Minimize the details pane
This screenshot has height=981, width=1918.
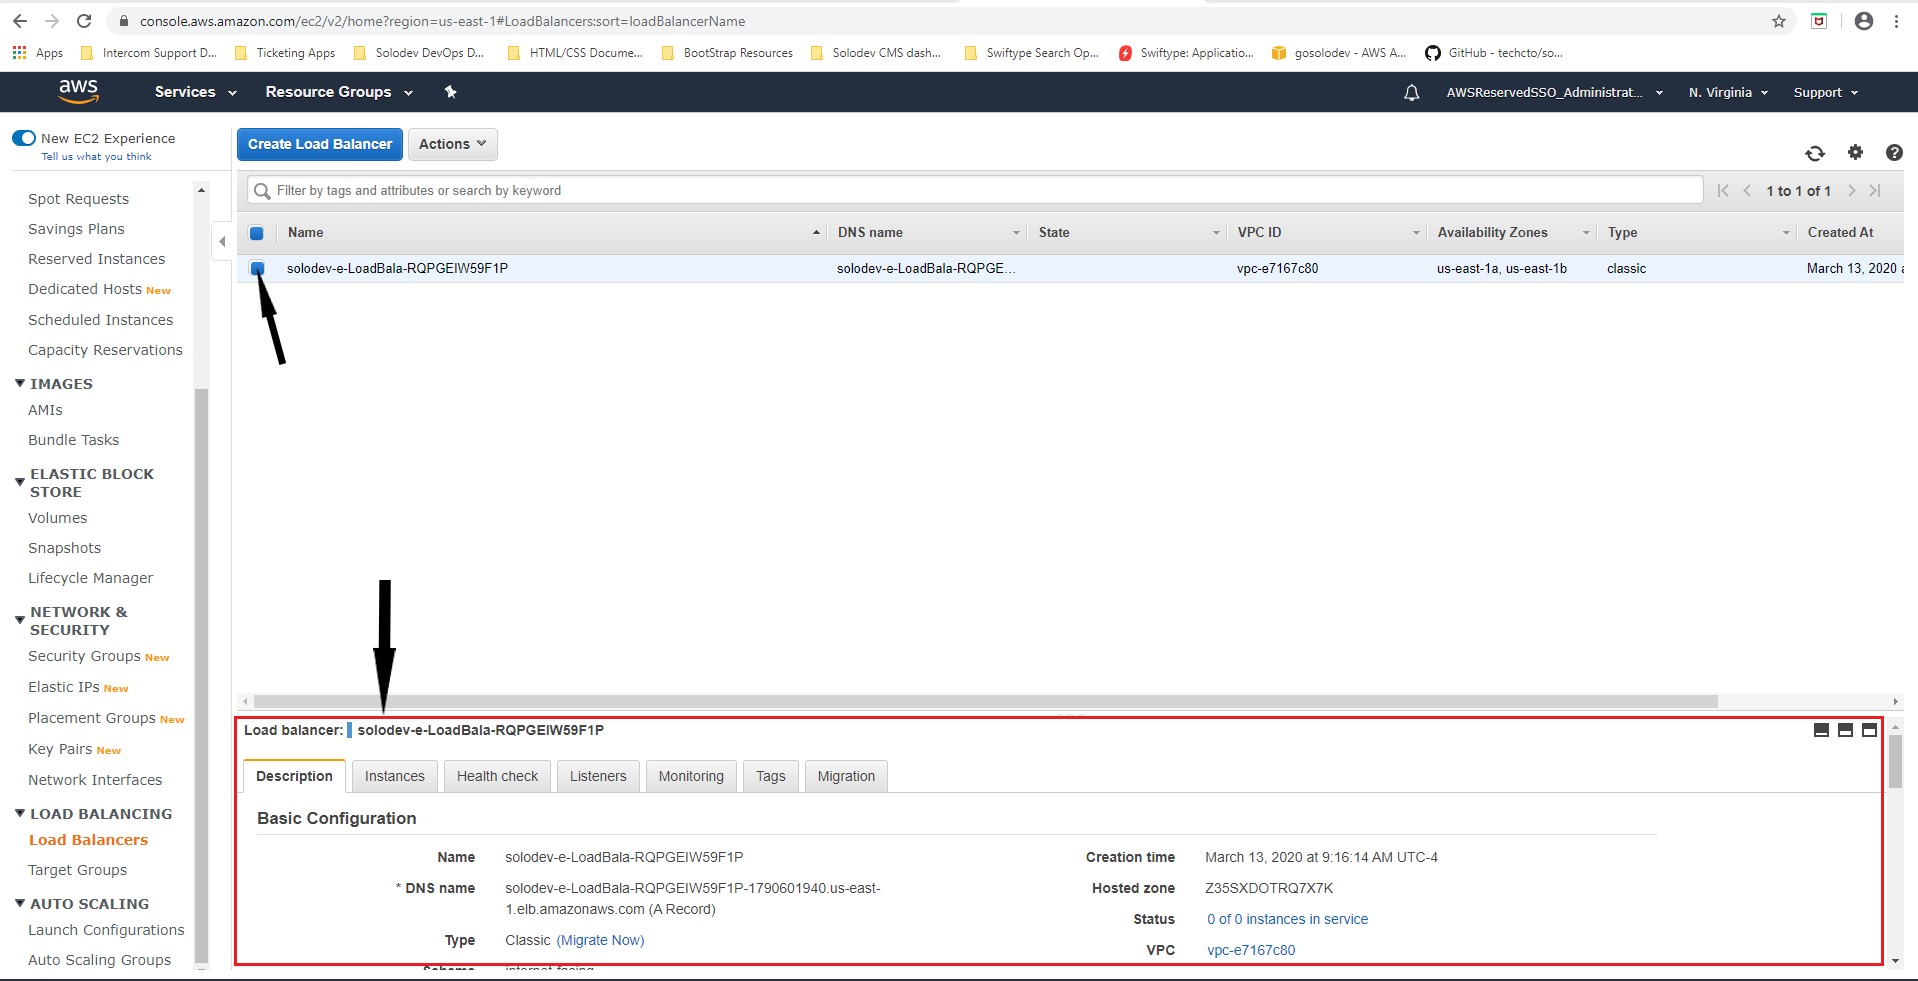pos(1821,730)
